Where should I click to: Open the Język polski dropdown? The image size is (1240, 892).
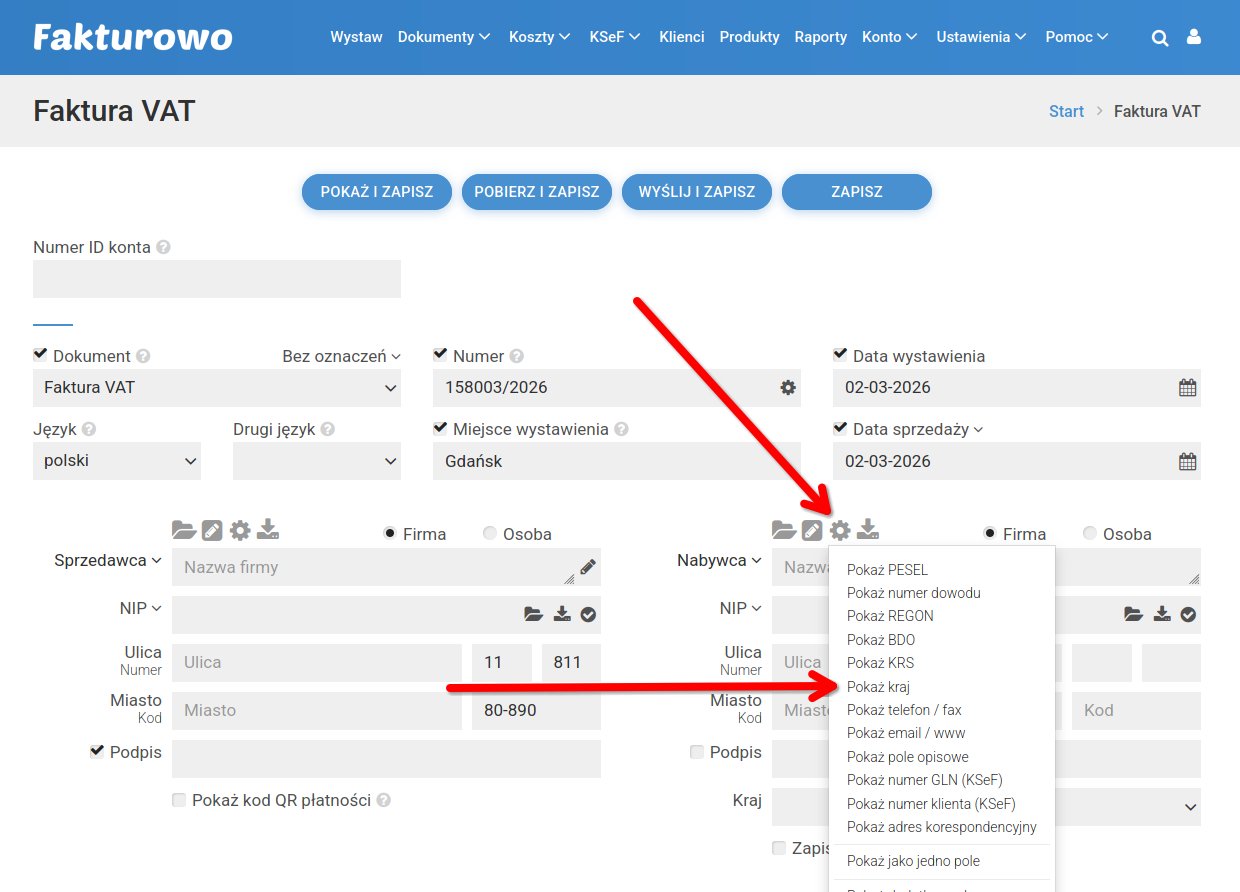click(x=117, y=462)
